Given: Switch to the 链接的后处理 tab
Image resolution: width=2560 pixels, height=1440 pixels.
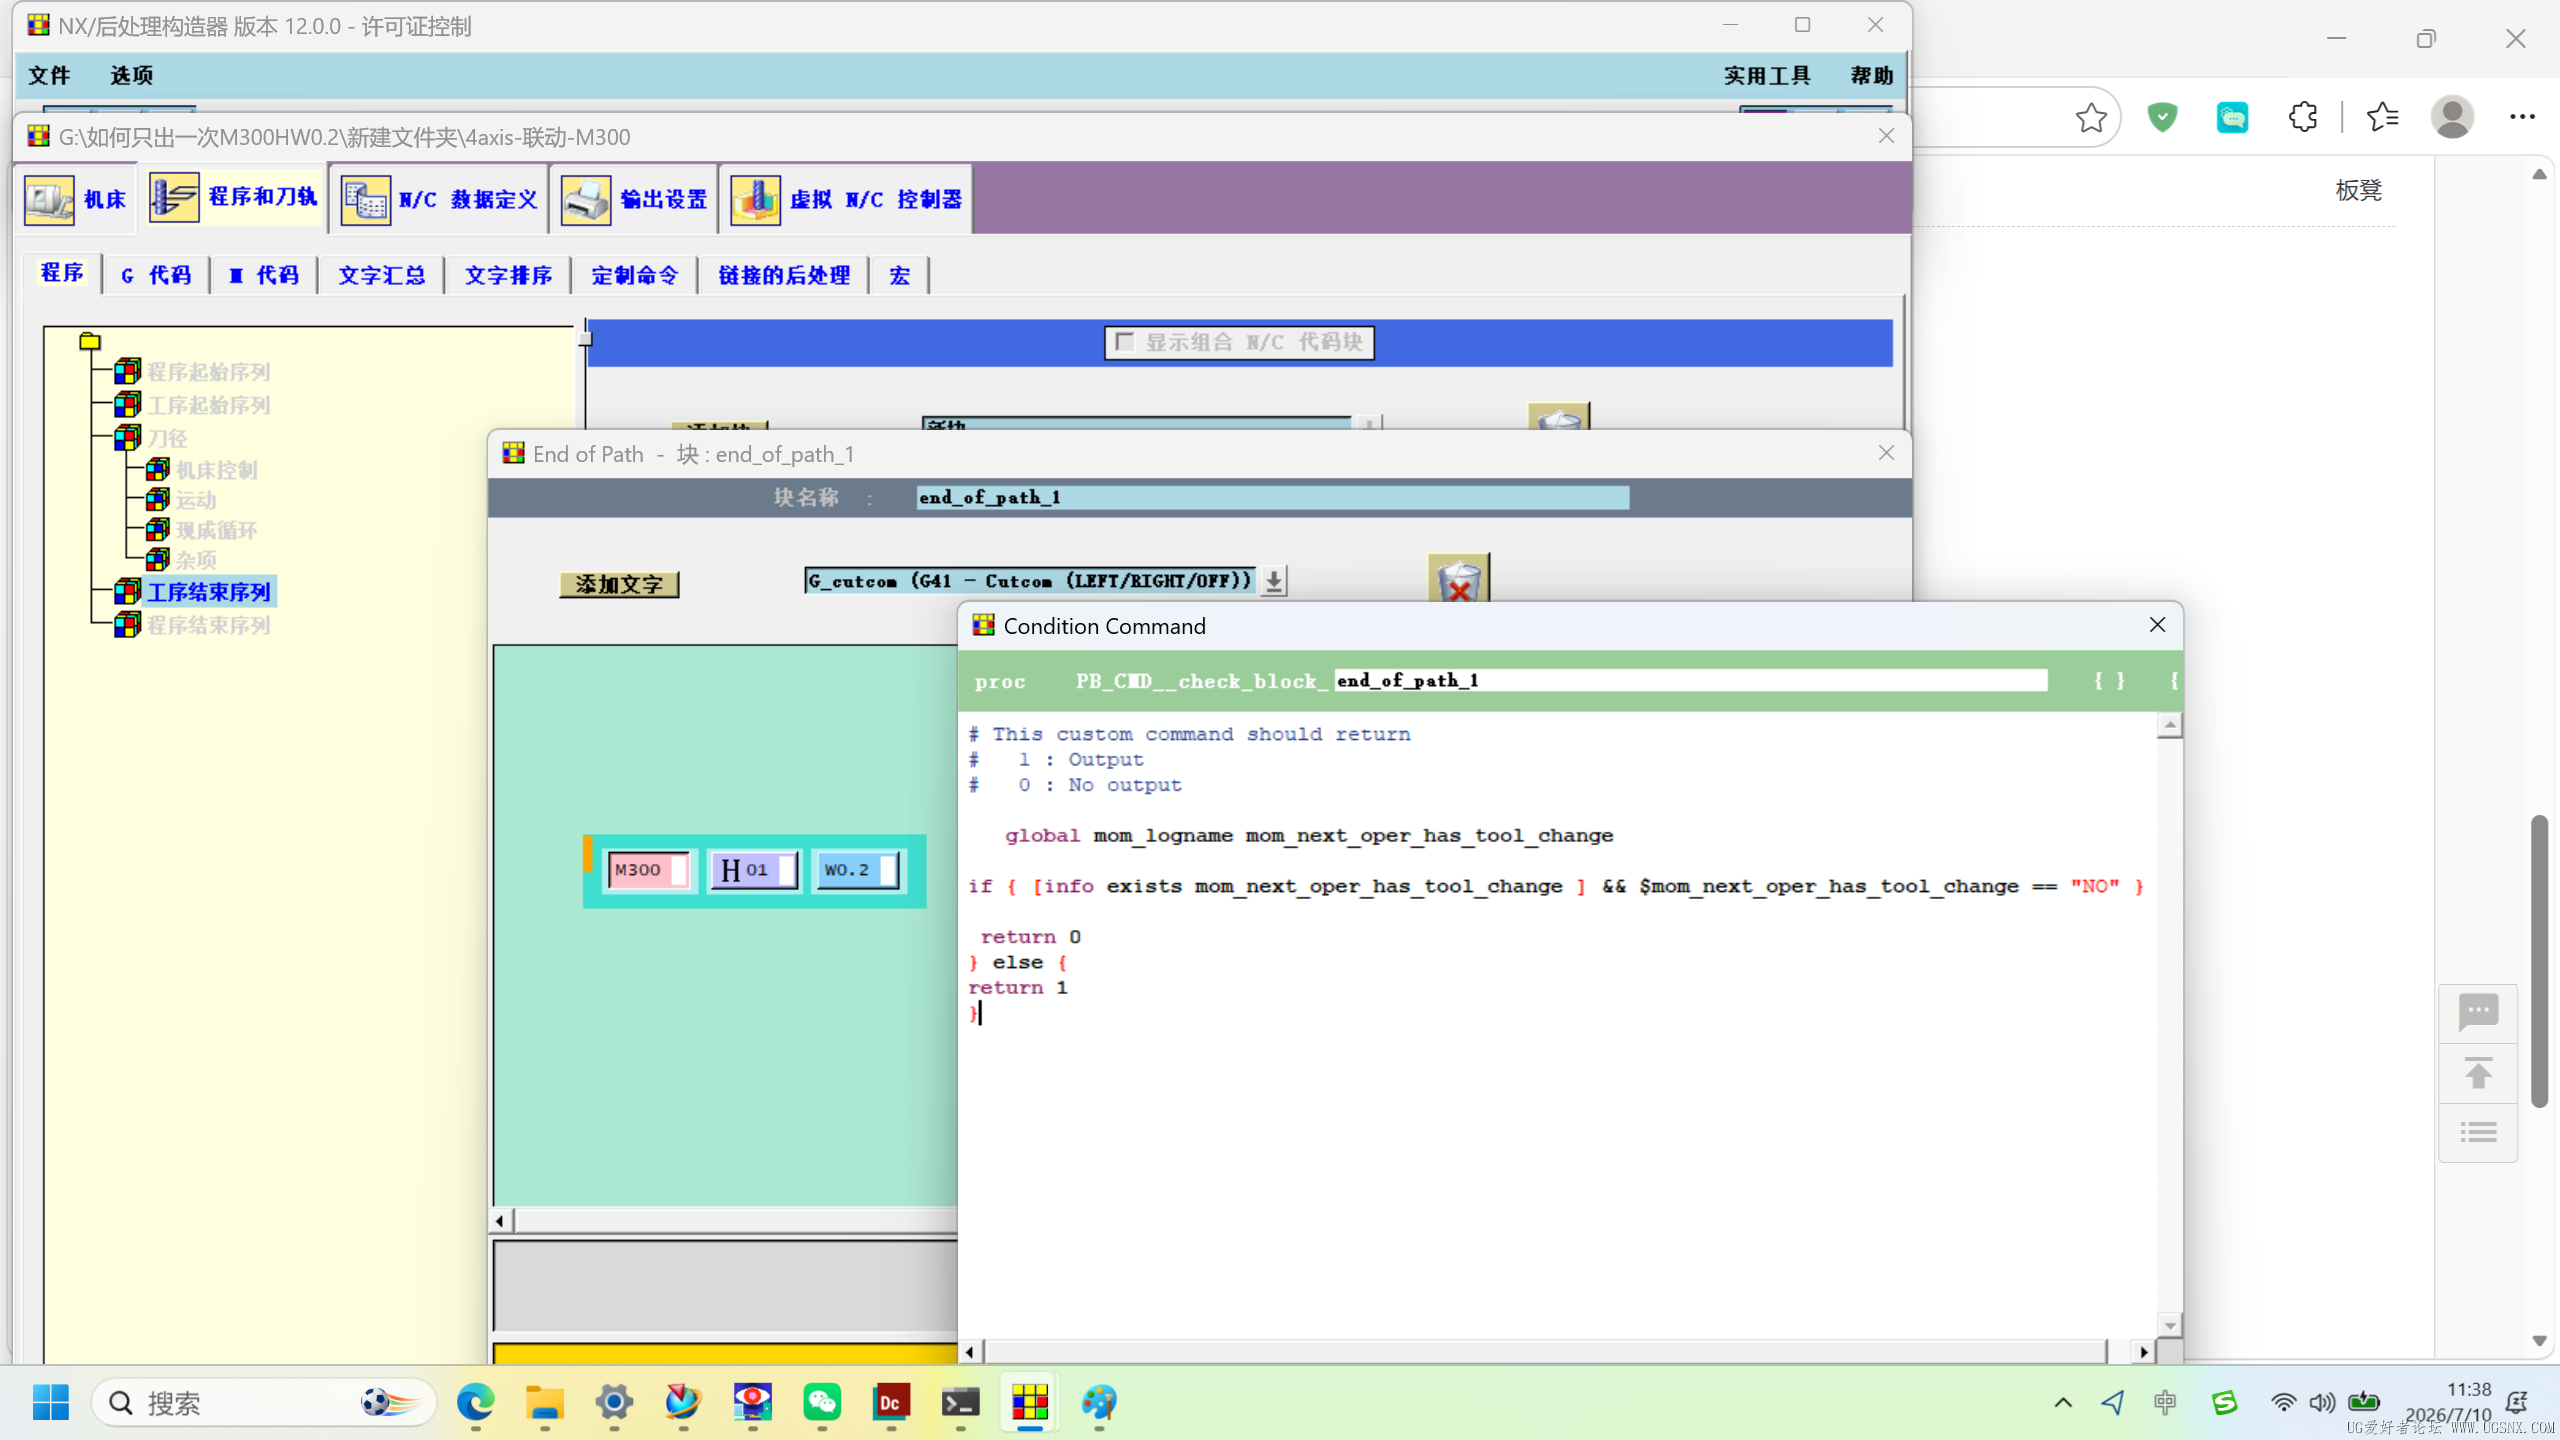Looking at the screenshot, I should tap(784, 275).
